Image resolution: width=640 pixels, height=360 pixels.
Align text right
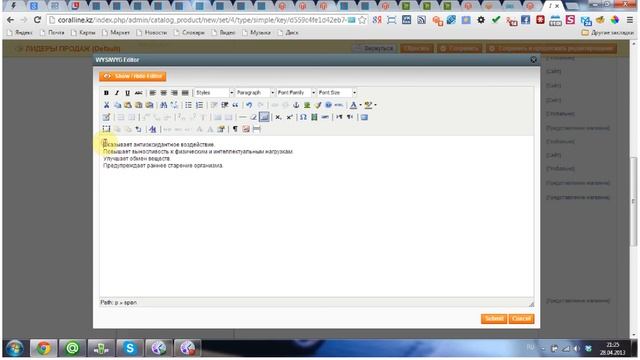coord(174,93)
